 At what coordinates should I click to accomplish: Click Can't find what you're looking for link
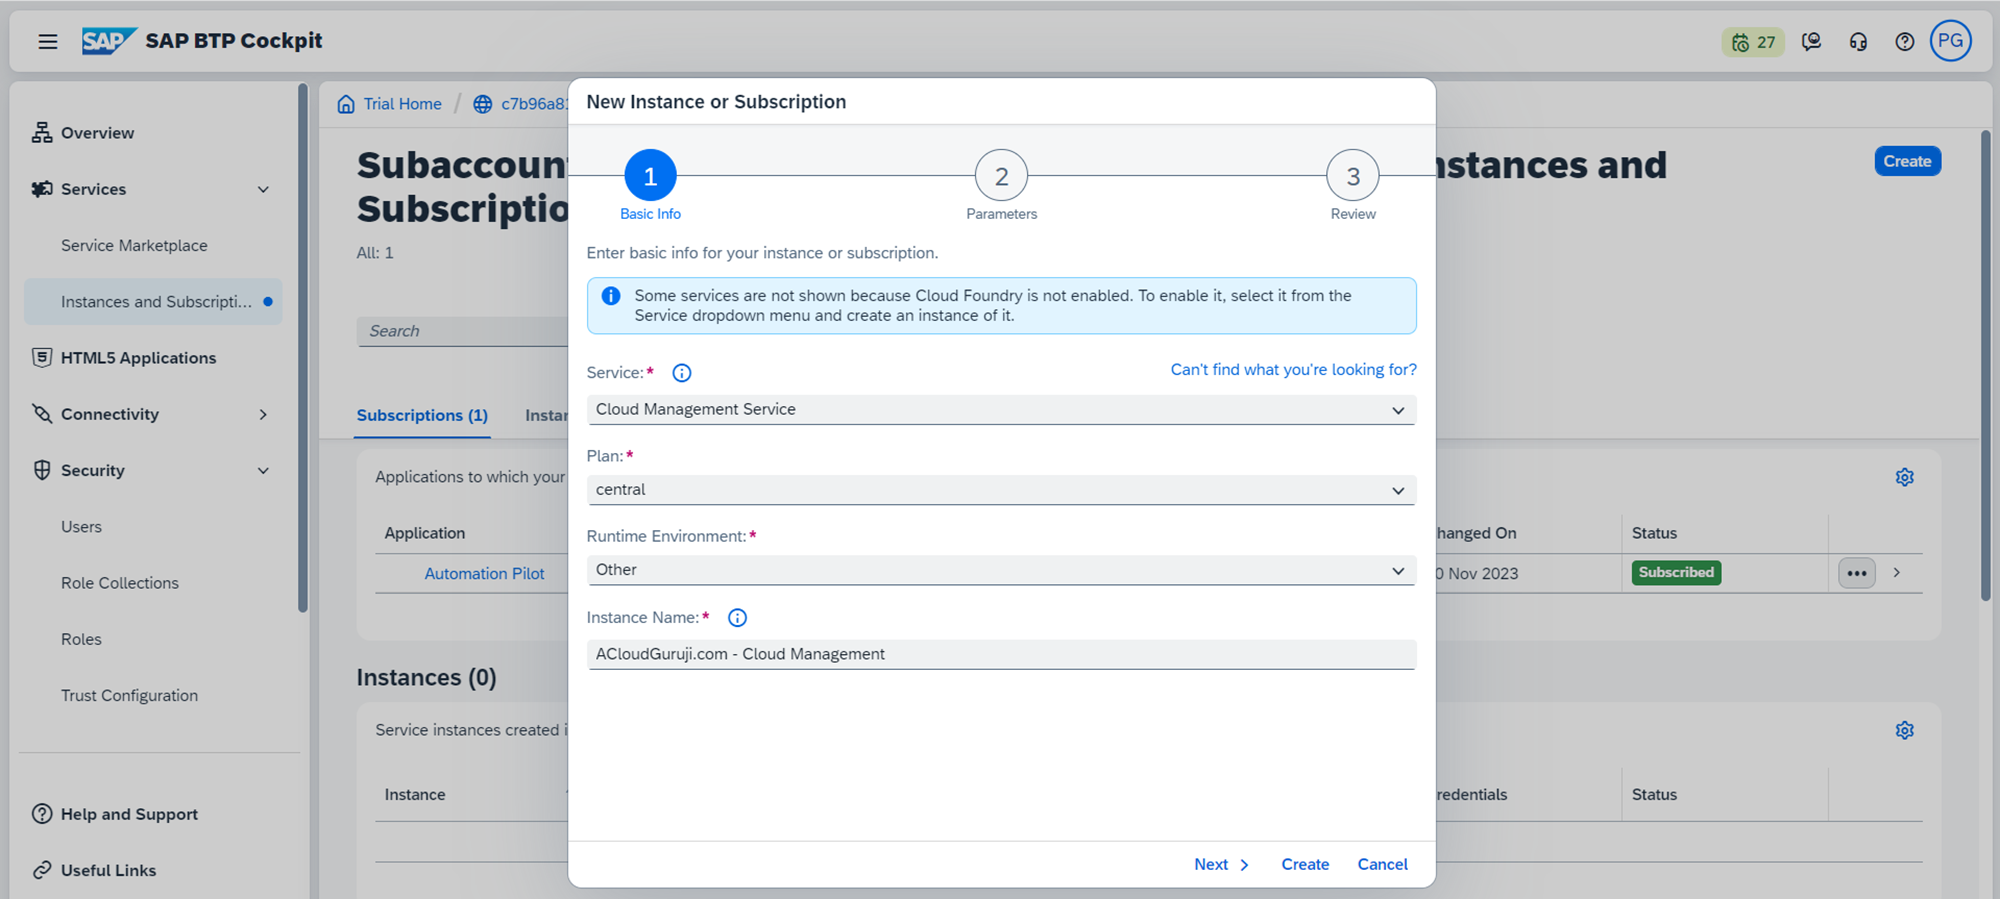1293,370
